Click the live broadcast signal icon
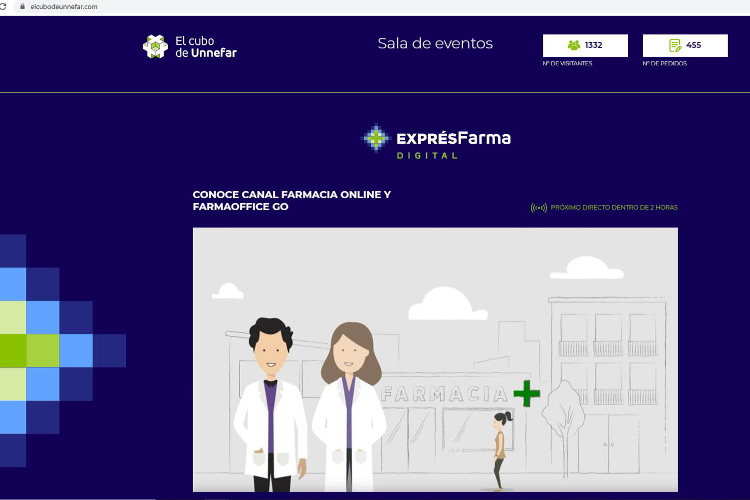The height and width of the screenshot is (500, 750). point(539,208)
